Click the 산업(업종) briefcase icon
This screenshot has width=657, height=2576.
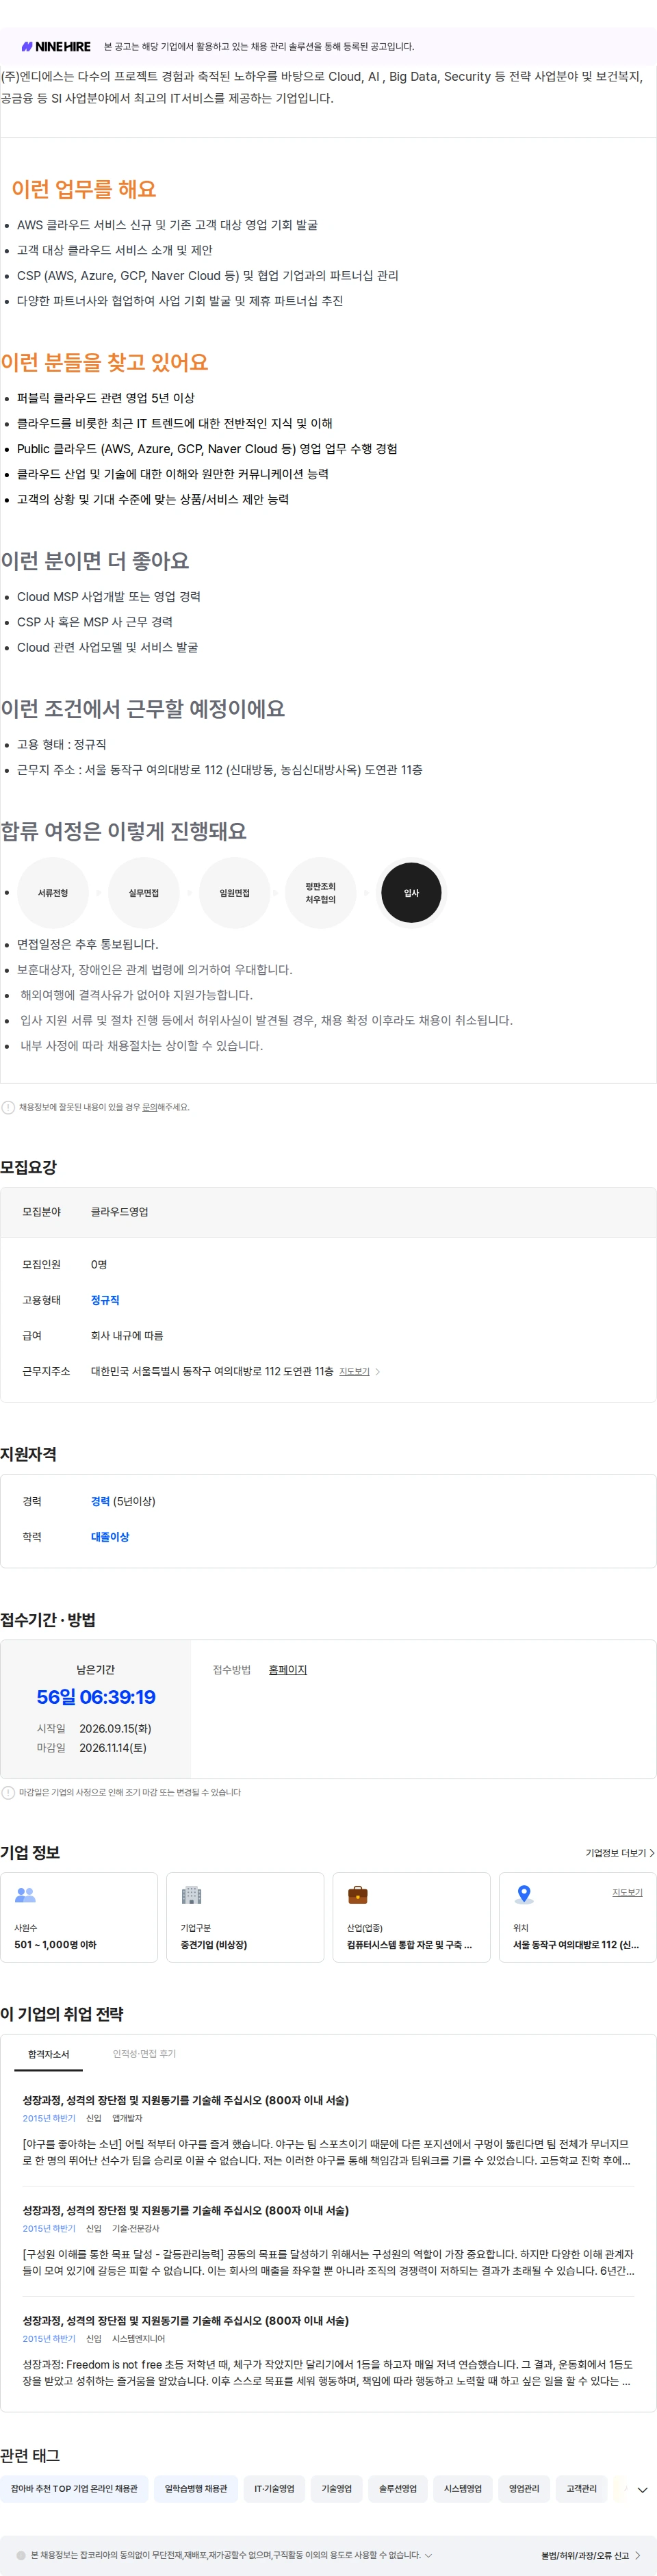point(358,1894)
